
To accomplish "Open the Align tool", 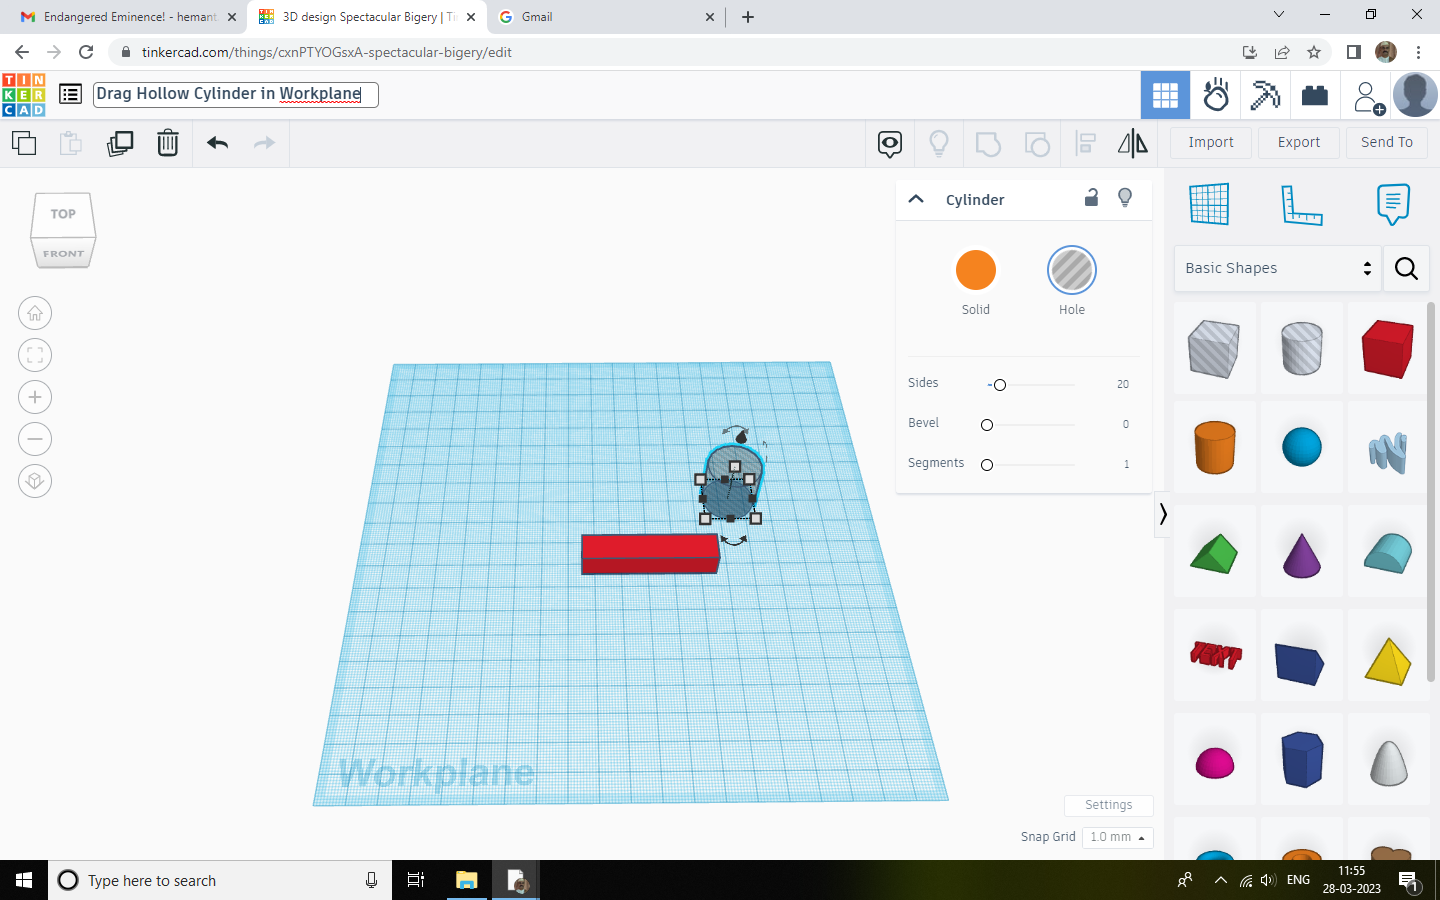I will (1085, 143).
